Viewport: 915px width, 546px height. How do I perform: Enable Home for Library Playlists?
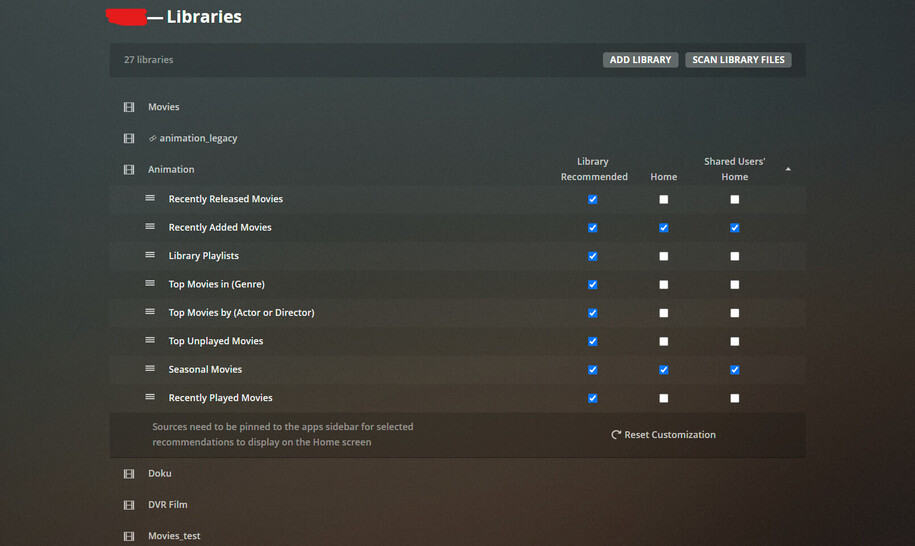[x=663, y=256]
